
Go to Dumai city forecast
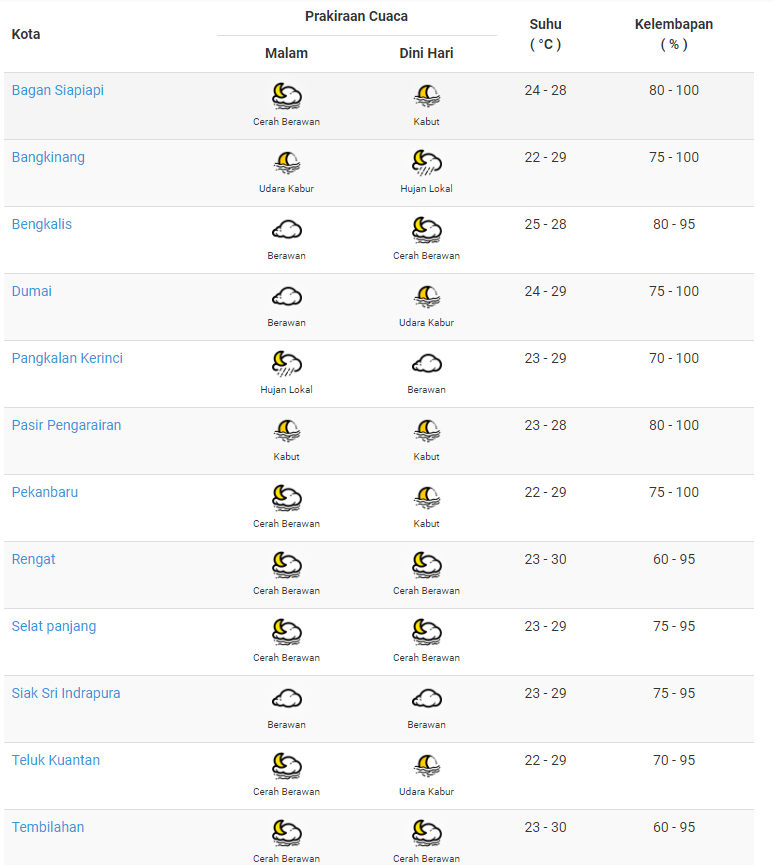click(x=32, y=291)
